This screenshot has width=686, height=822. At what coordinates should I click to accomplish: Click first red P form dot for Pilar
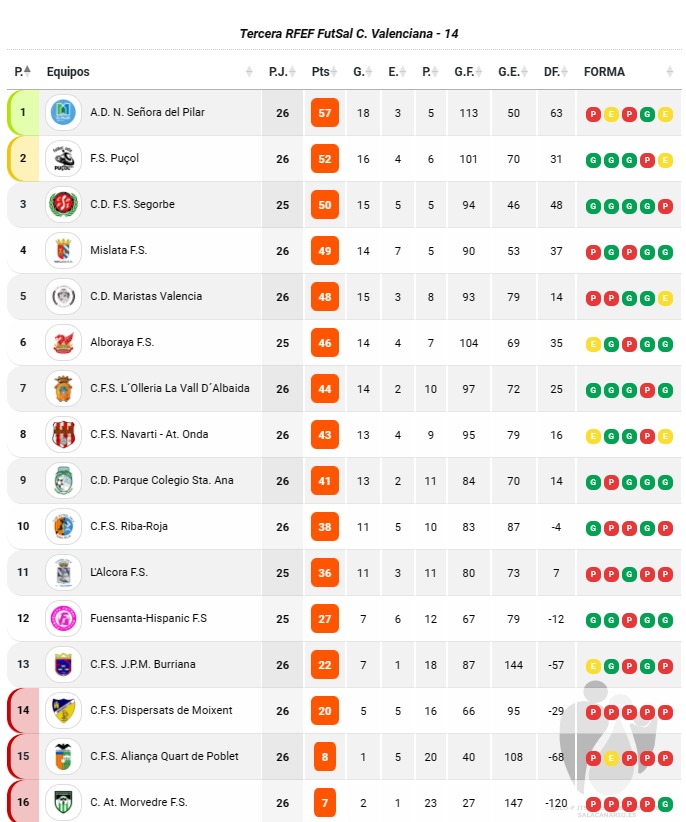(593, 114)
